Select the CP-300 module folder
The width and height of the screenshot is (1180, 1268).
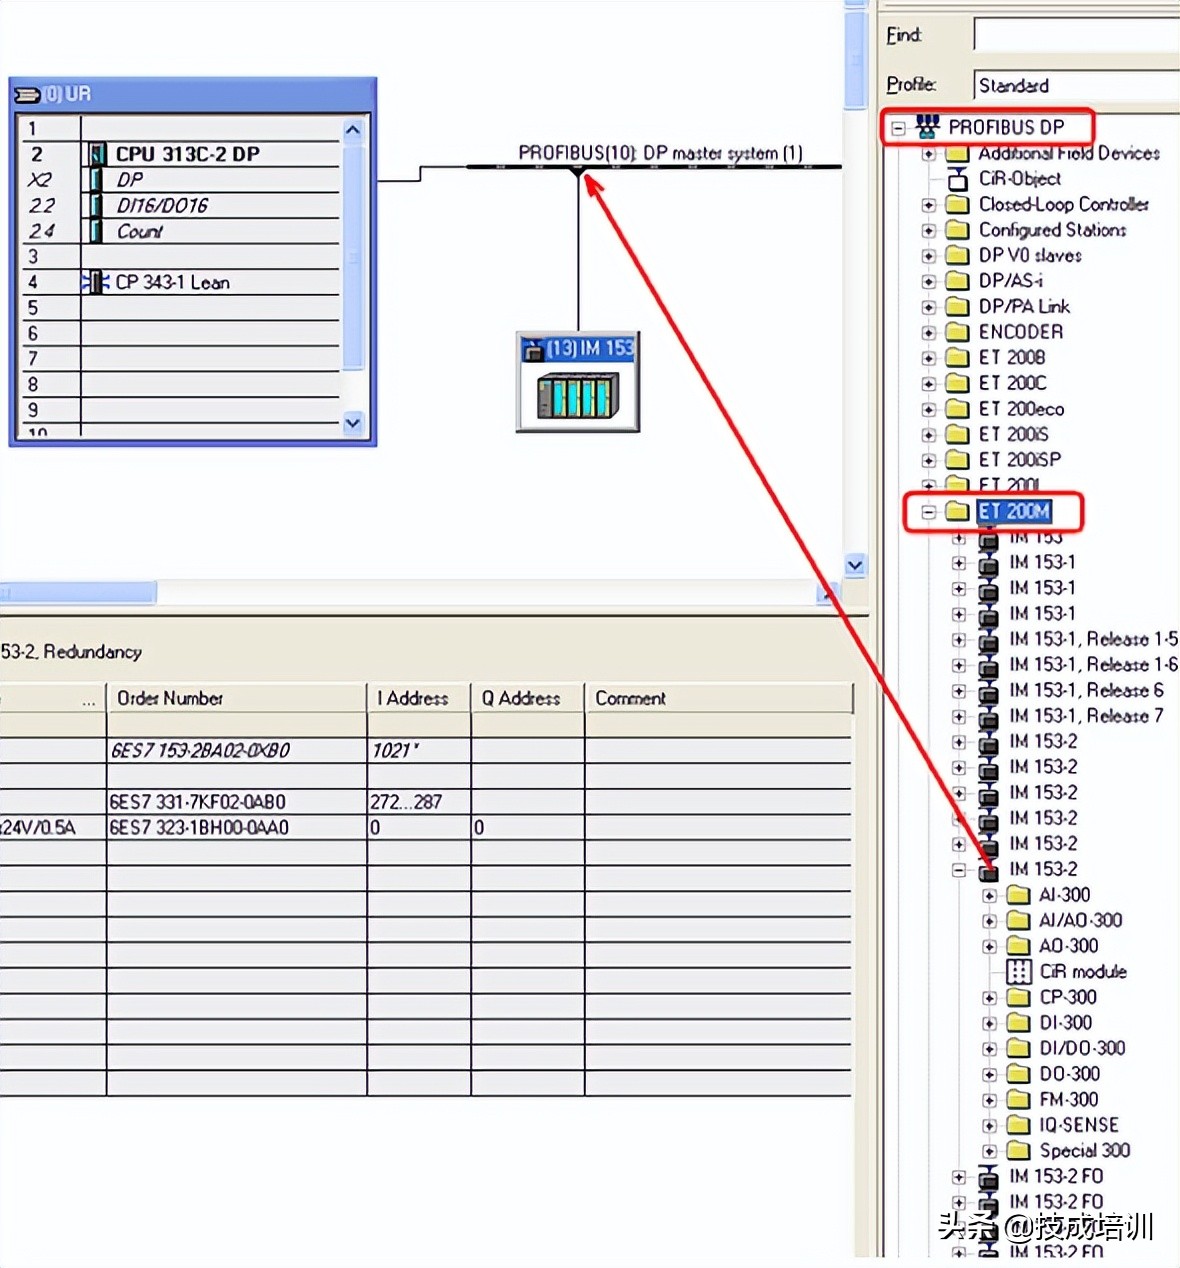[1068, 997]
